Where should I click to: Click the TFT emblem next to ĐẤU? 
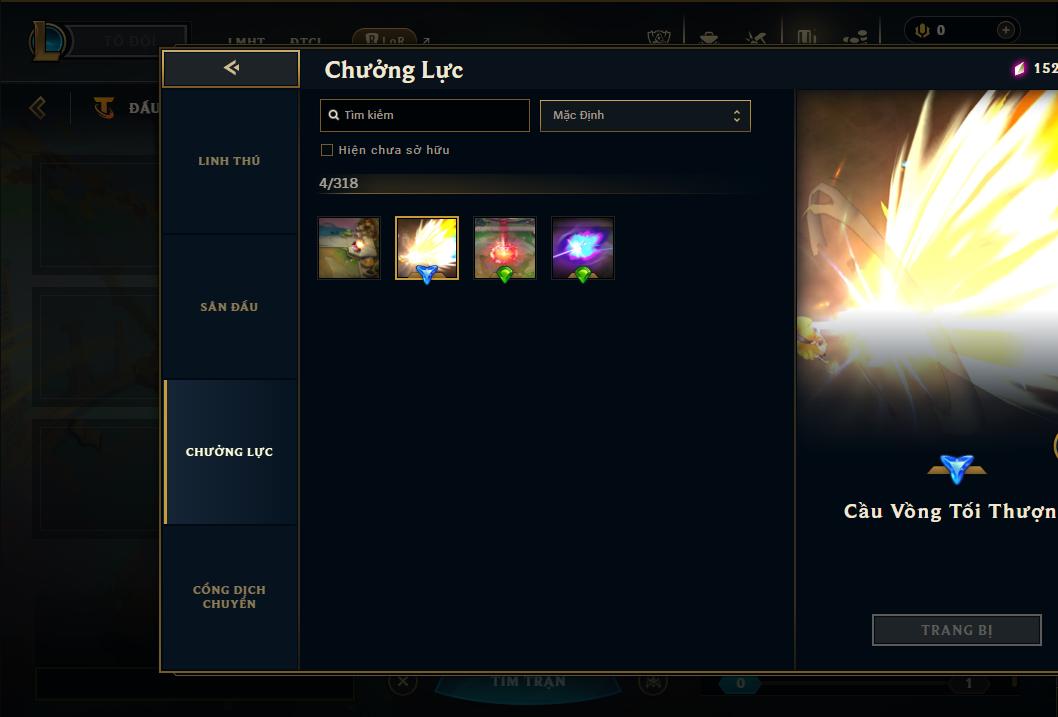[103, 107]
